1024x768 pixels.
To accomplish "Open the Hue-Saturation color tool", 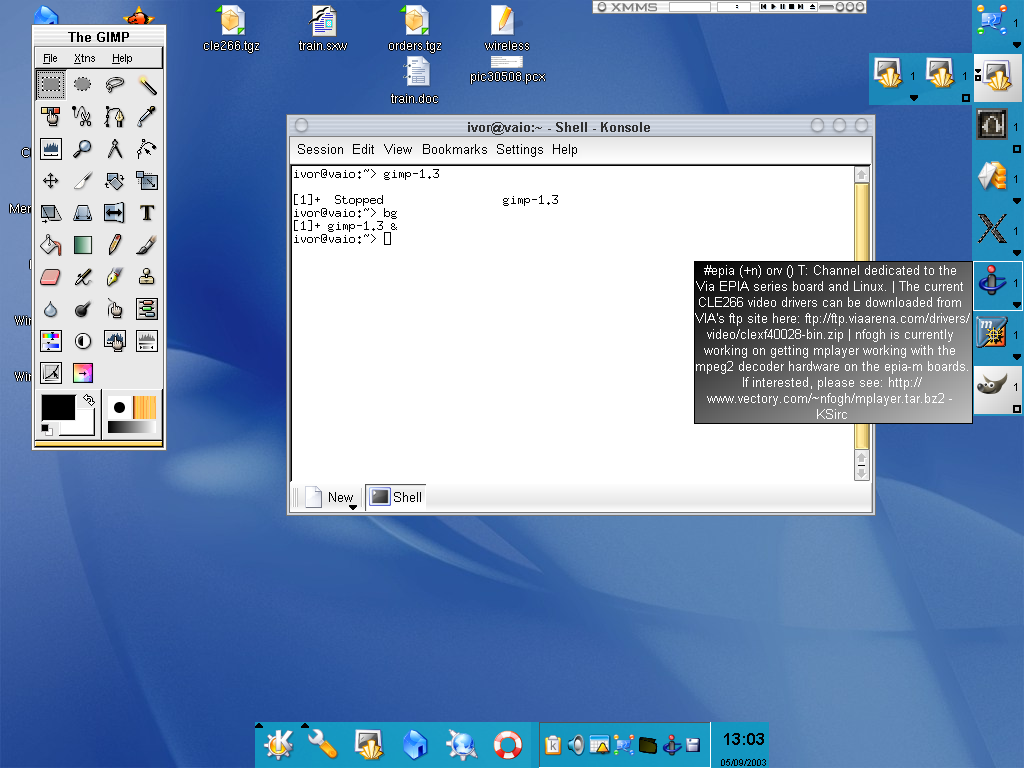I will (x=50, y=340).
